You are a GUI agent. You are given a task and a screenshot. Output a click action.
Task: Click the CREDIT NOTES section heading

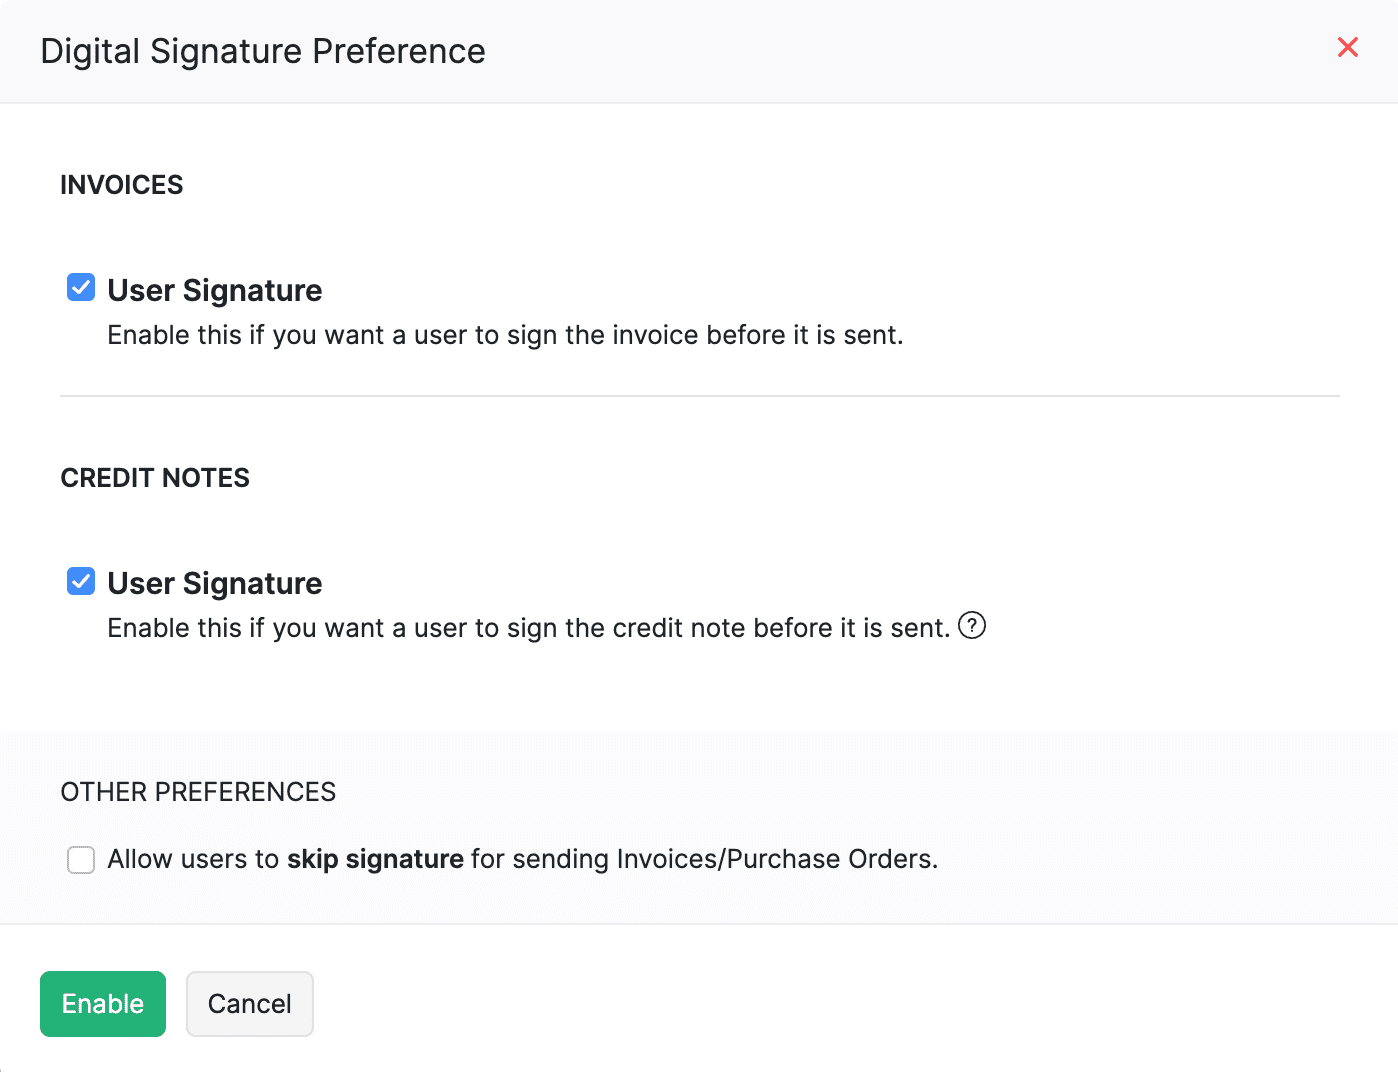tap(155, 478)
